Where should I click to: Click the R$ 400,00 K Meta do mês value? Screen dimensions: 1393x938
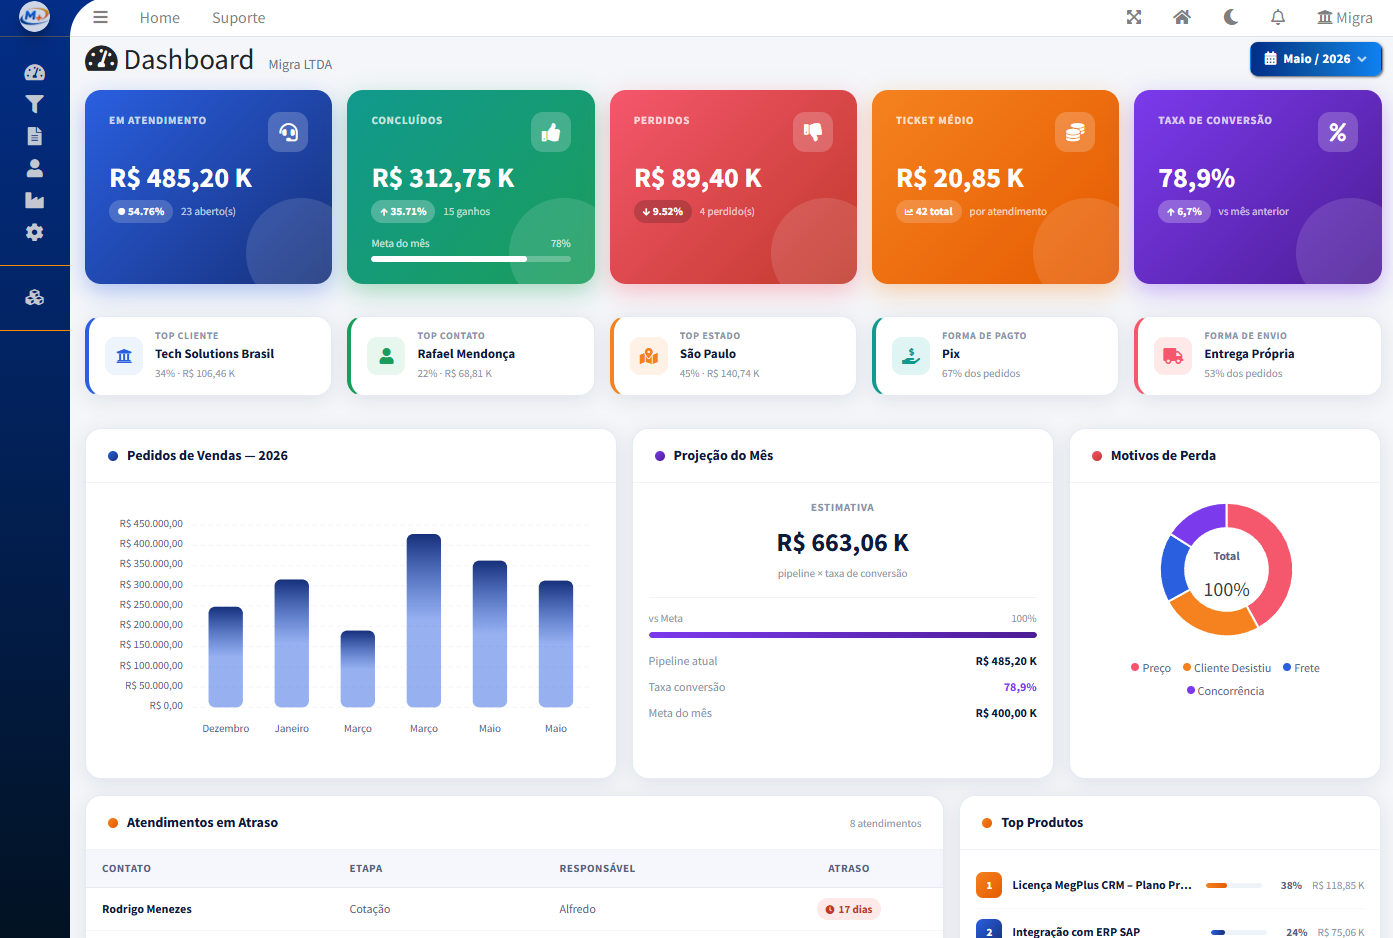pyautogui.click(x=1006, y=713)
